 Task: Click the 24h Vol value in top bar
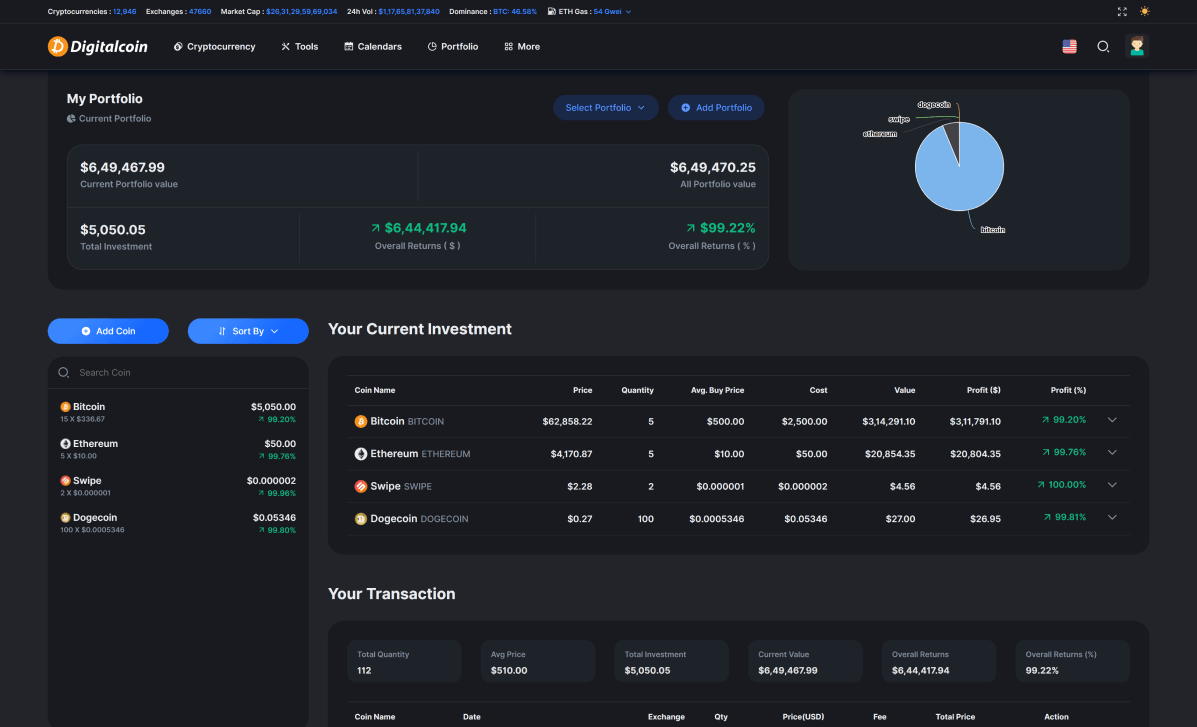point(409,11)
